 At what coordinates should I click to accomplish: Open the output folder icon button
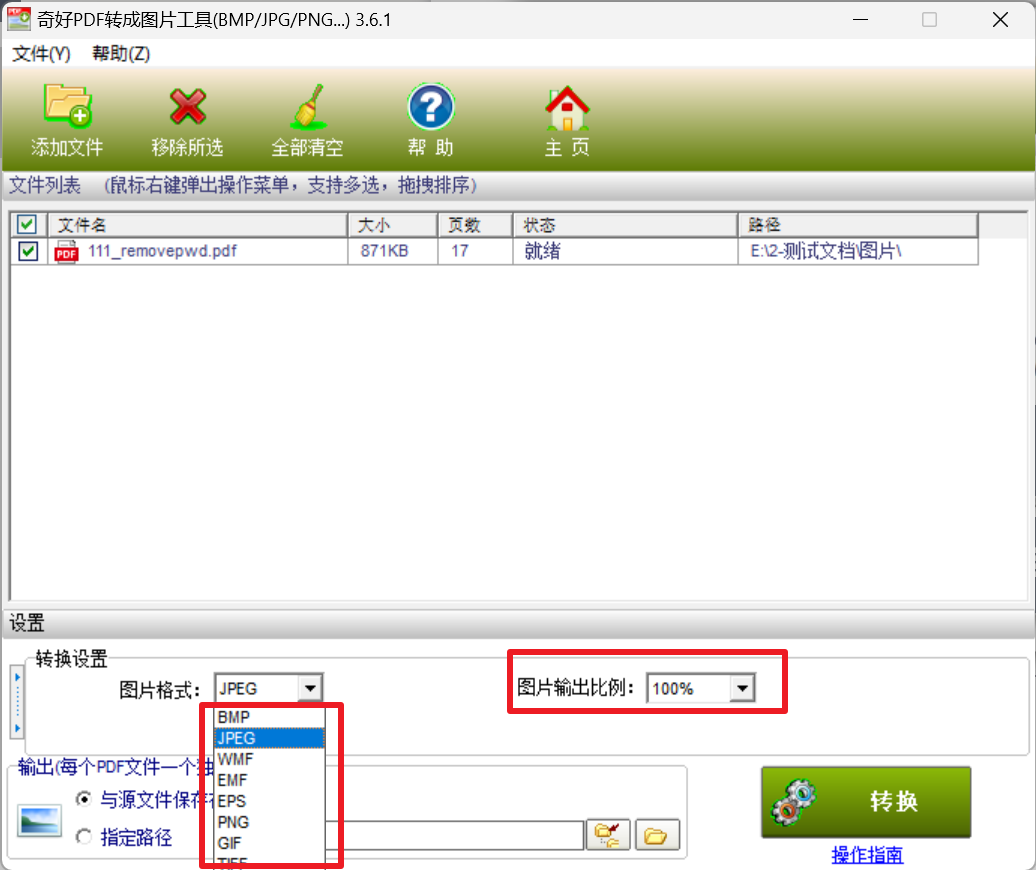(x=657, y=835)
